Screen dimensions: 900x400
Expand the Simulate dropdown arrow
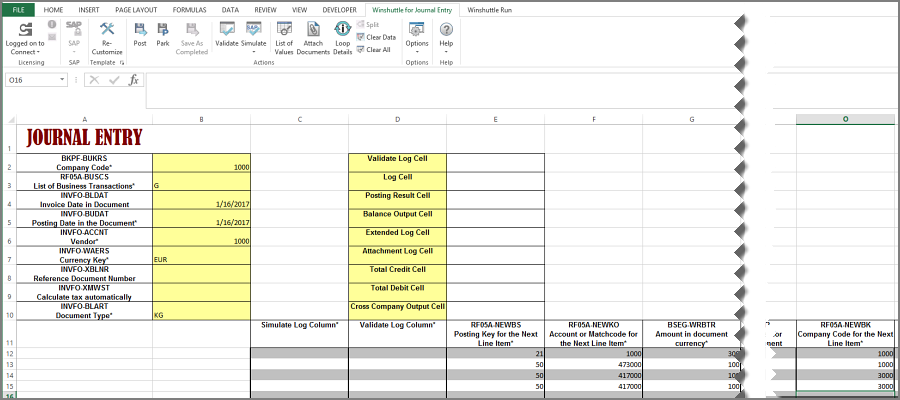253,52
